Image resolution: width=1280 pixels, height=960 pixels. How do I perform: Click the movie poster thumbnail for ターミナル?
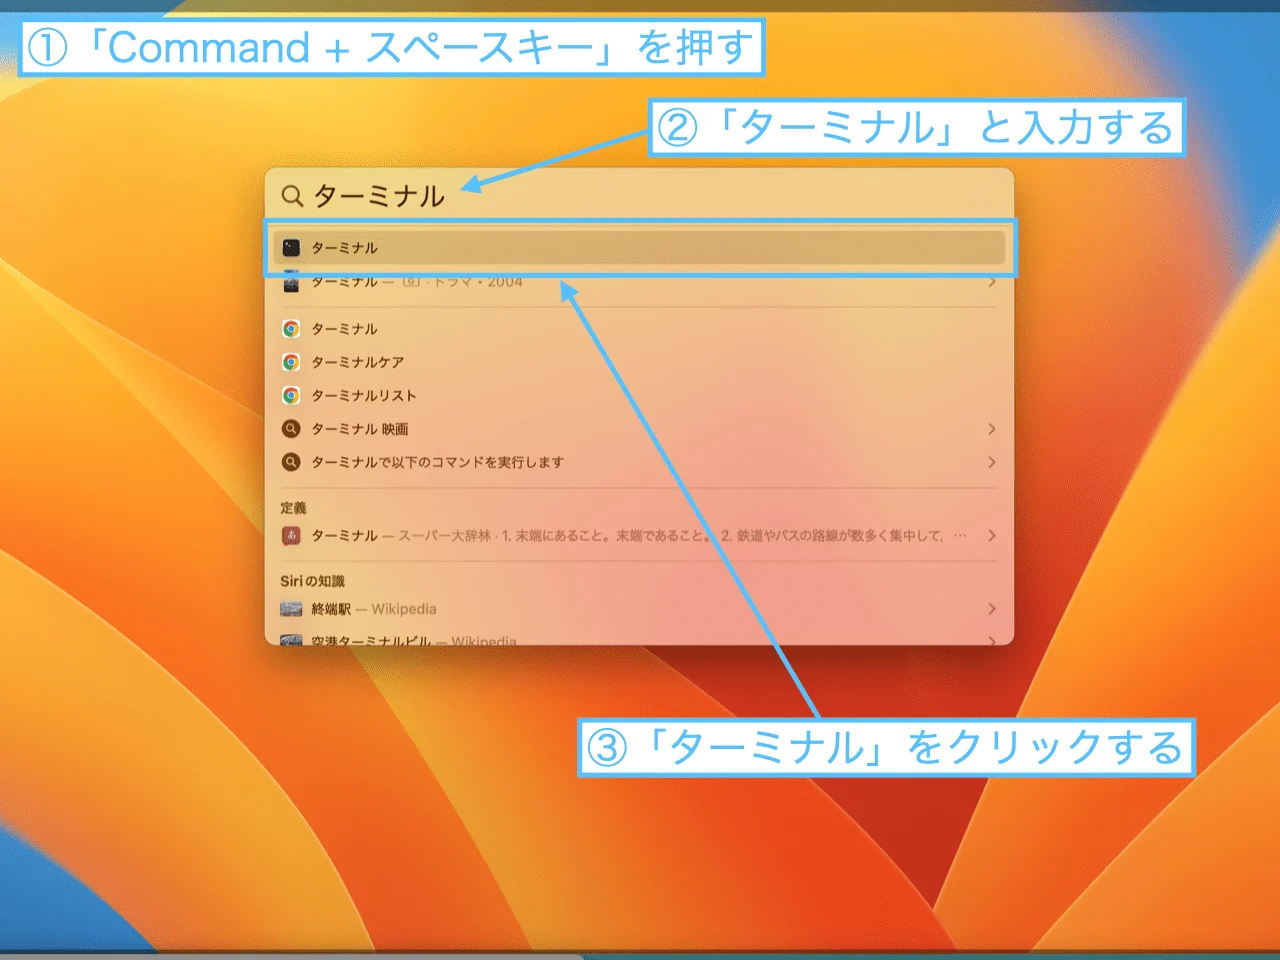tap(291, 282)
